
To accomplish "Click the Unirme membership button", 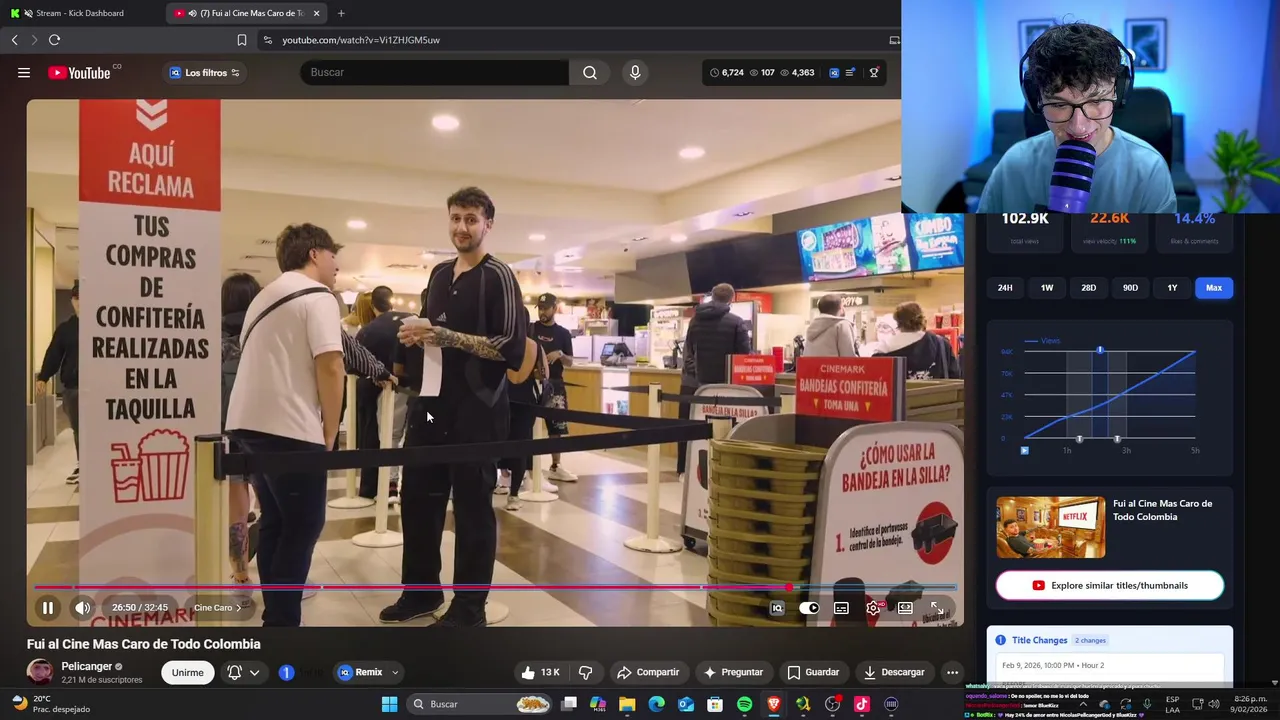I will click(188, 672).
